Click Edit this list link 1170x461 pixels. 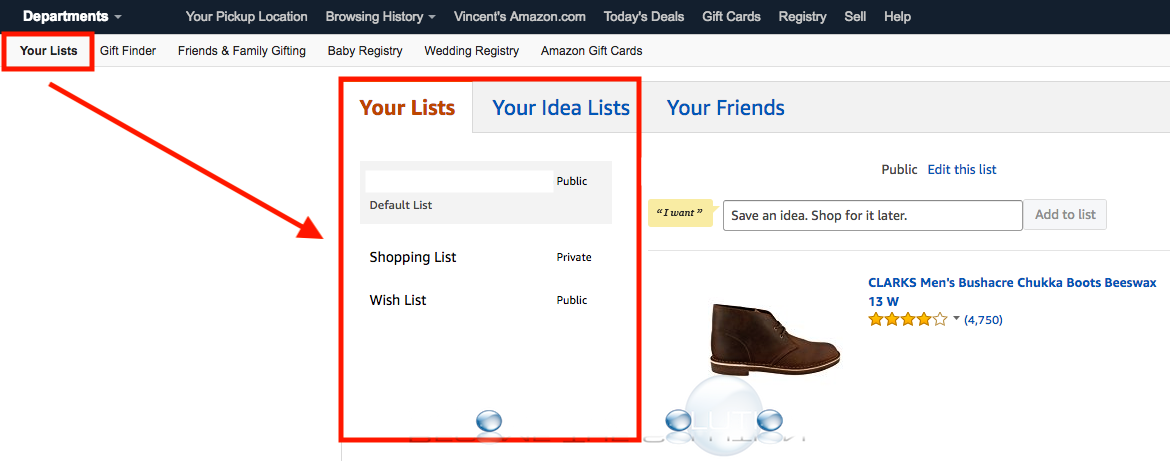click(x=962, y=169)
